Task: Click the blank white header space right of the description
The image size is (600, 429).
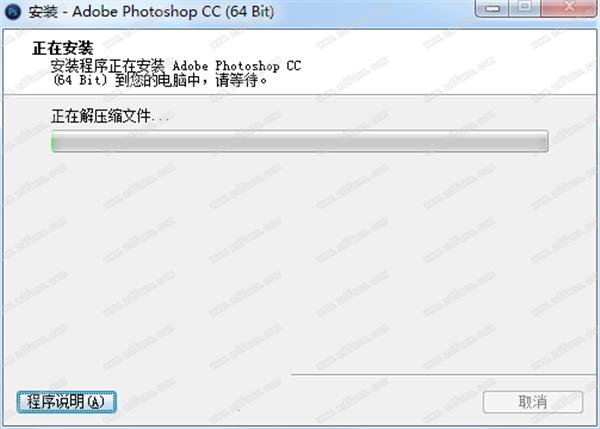Action: tap(448, 63)
